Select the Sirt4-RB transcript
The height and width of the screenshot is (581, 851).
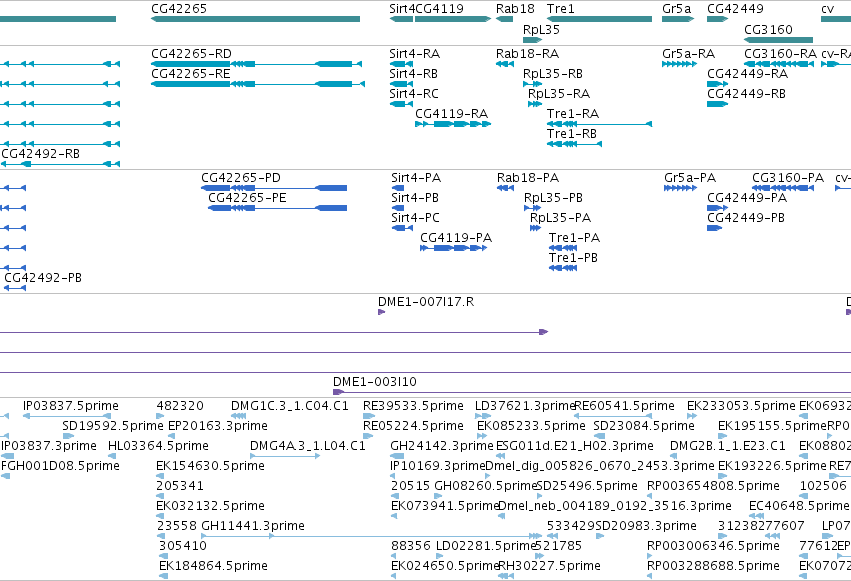tap(402, 84)
